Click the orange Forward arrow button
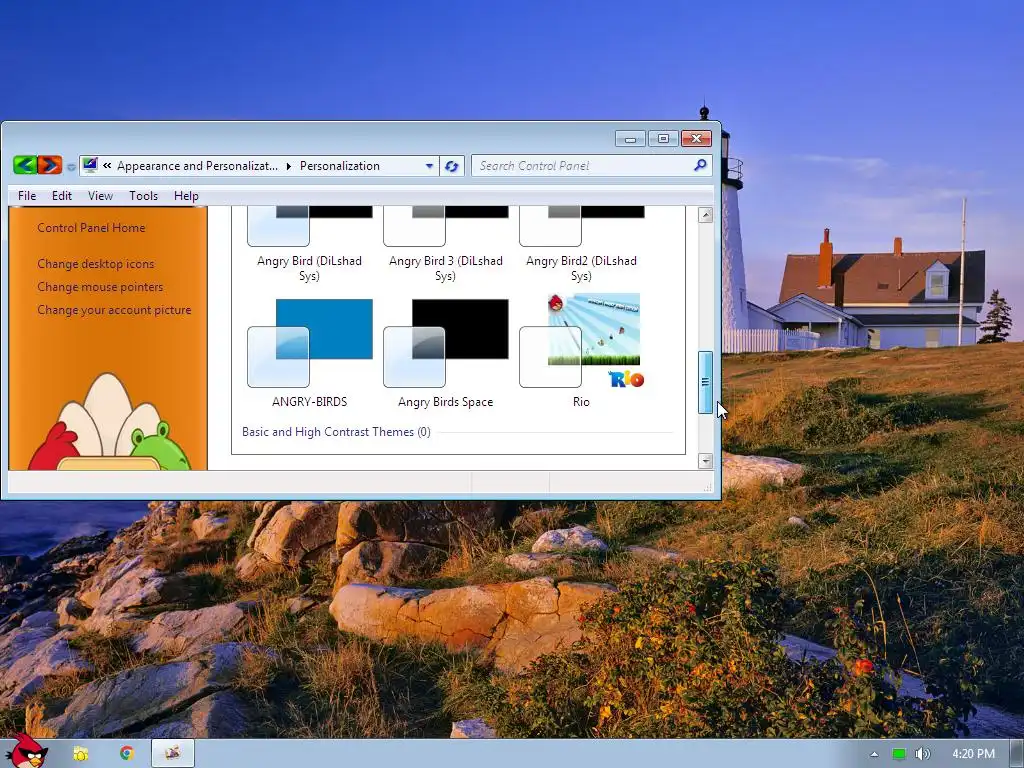1024x768 pixels. pos(50,165)
